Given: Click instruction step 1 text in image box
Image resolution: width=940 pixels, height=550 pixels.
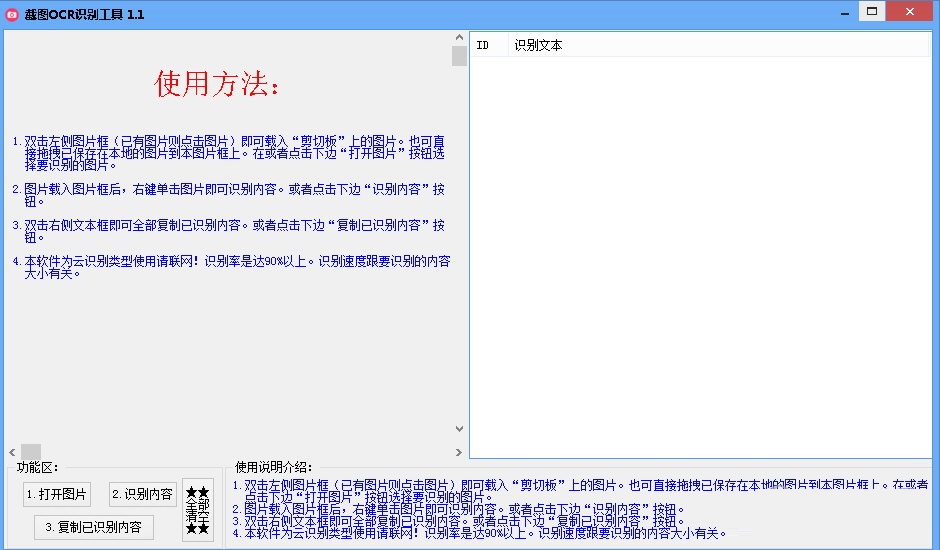Looking at the screenshot, I should tap(228, 153).
